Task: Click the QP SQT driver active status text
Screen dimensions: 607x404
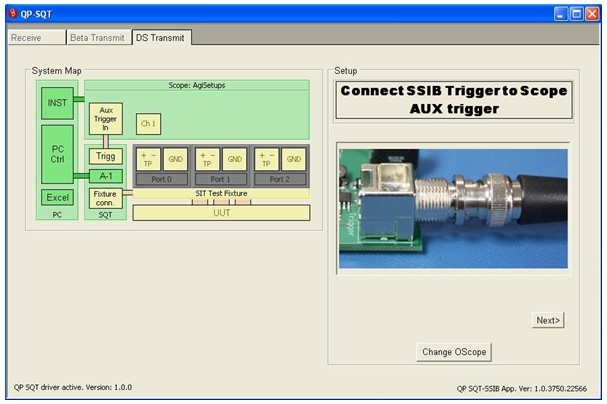Action: [73, 387]
